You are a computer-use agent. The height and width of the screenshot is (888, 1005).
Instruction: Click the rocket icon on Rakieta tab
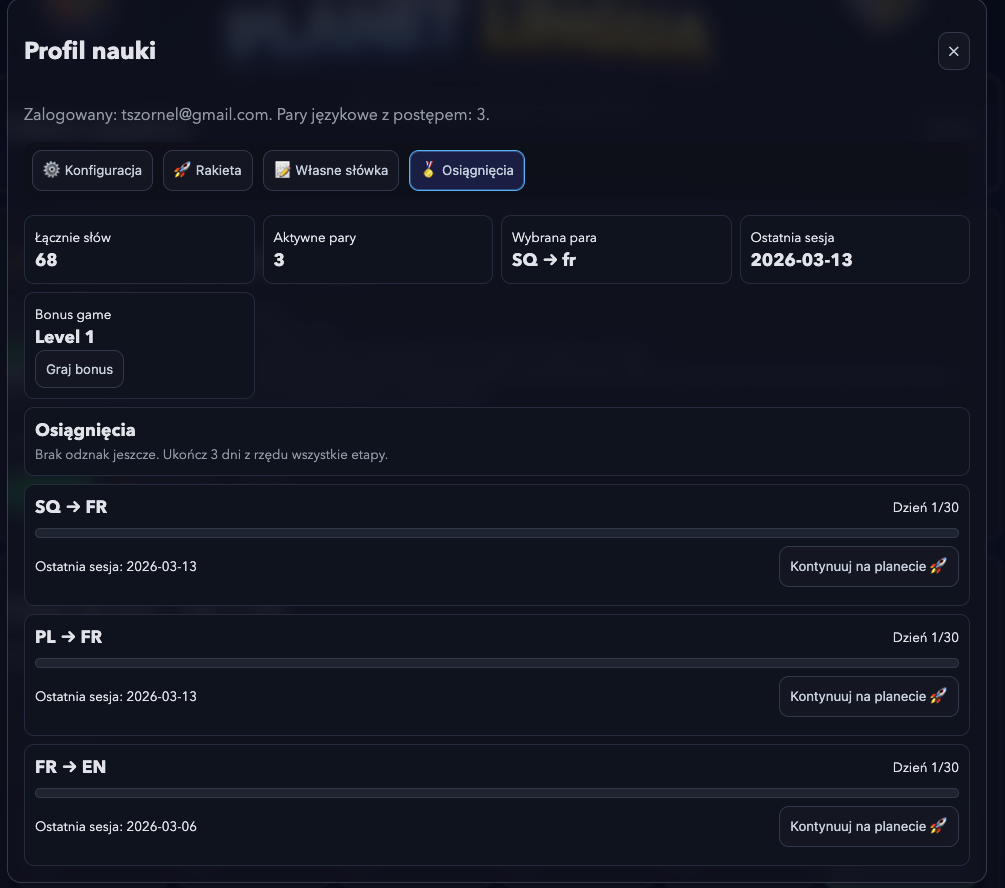[x=182, y=170]
